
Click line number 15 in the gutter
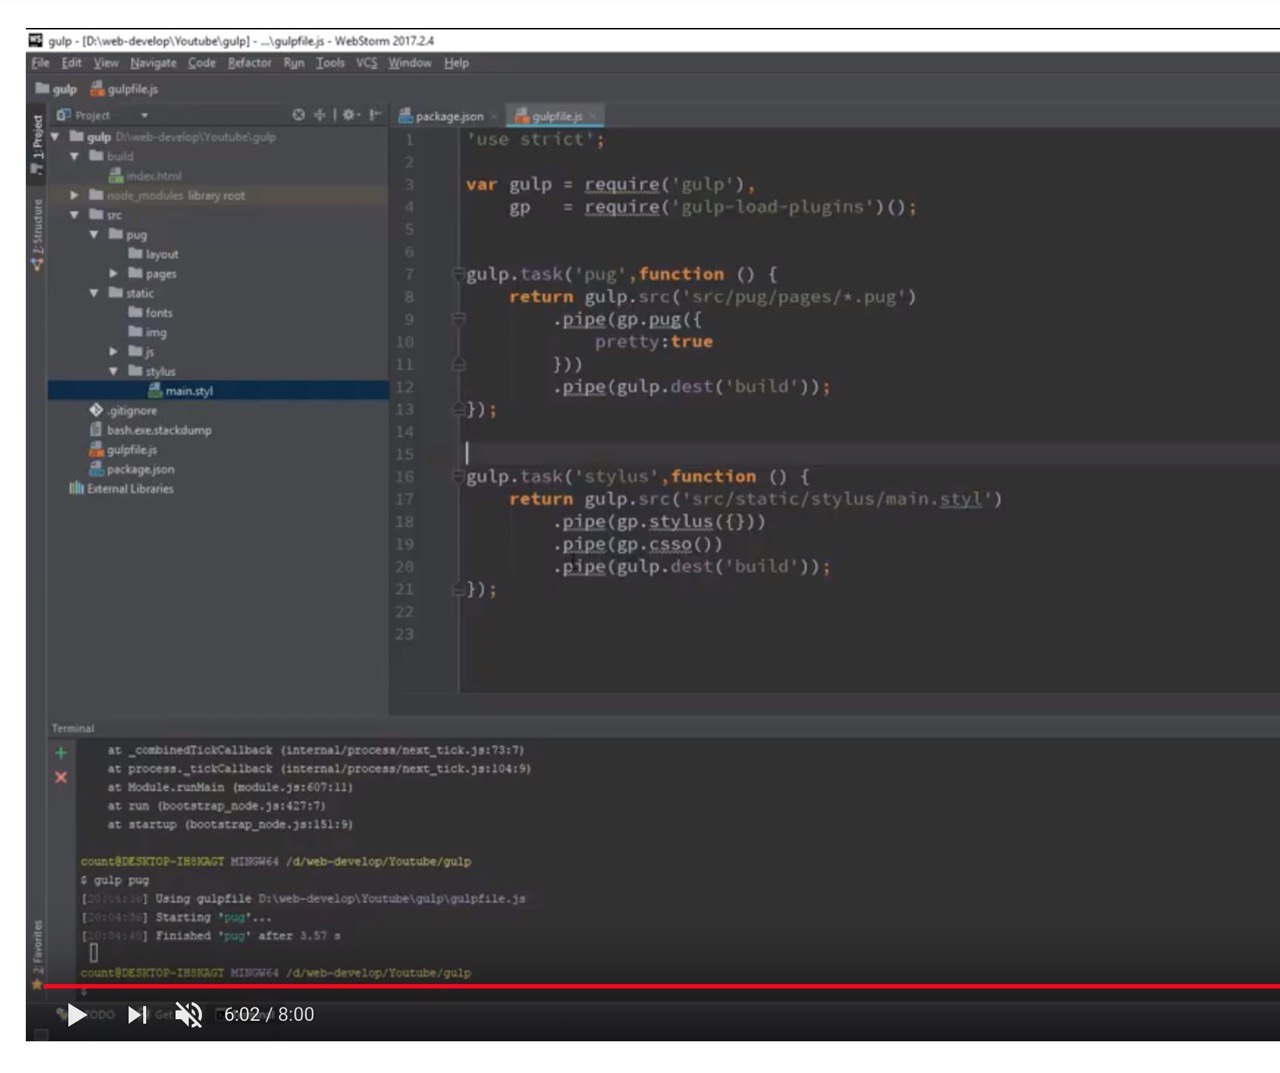(404, 454)
